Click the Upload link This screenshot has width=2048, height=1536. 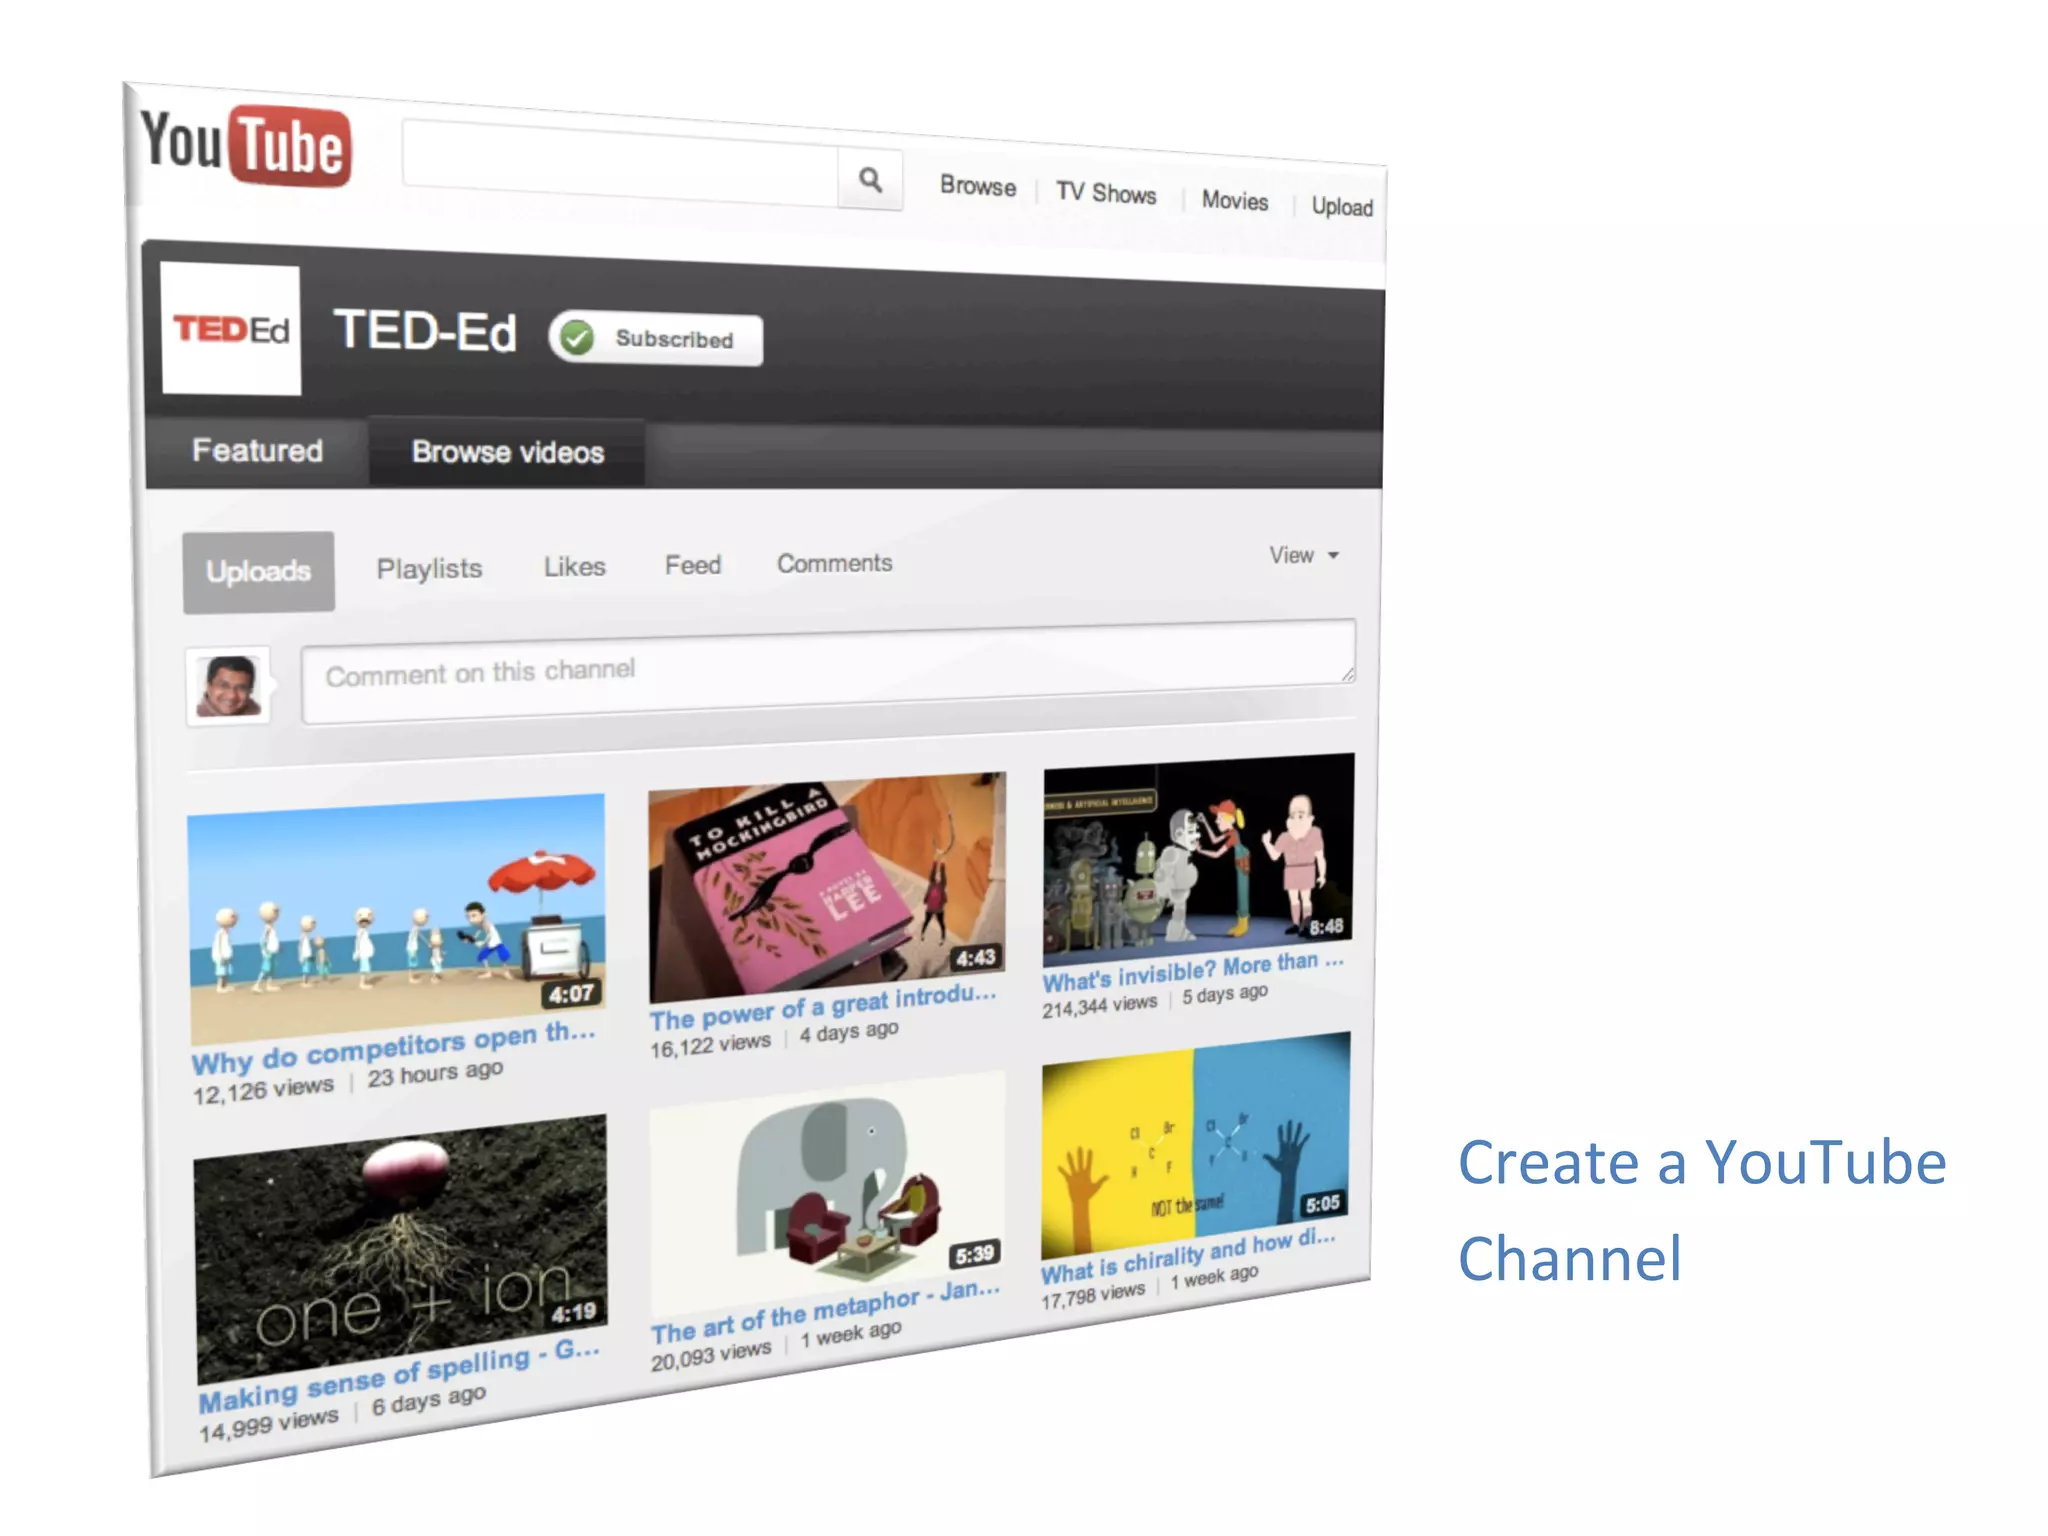tap(1342, 206)
